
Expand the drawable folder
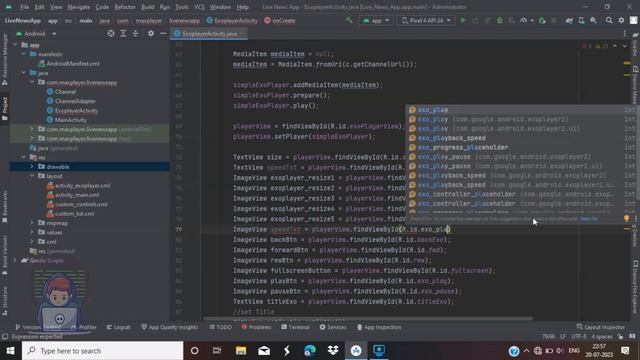(x=32, y=167)
